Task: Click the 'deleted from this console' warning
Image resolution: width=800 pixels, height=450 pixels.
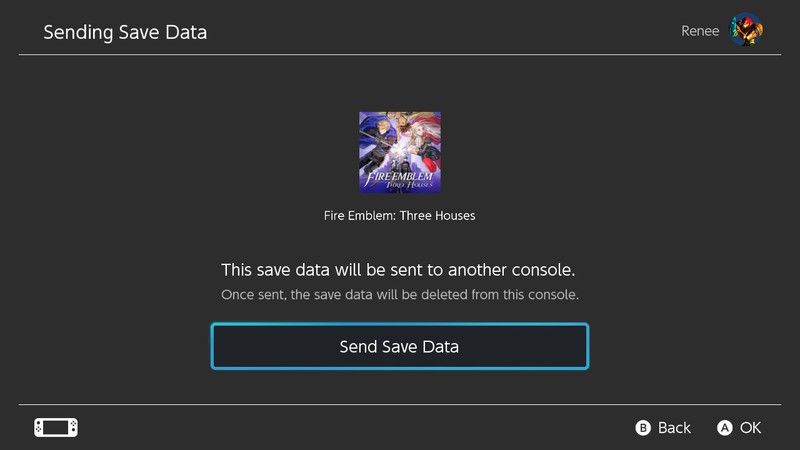Action: point(400,296)
